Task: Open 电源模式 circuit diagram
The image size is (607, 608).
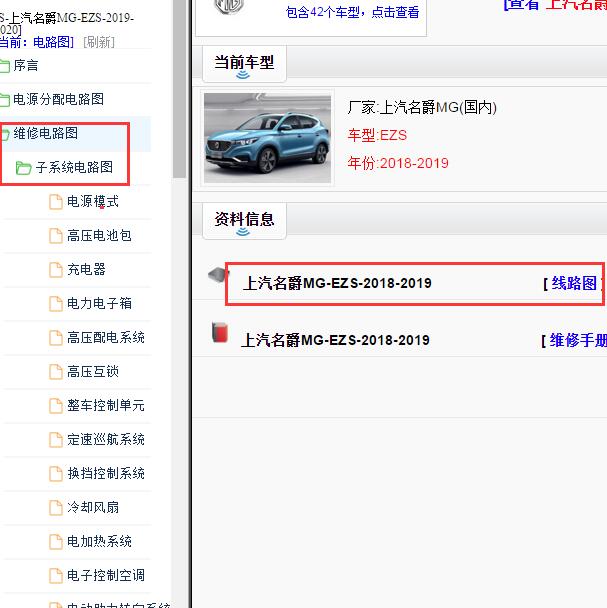Action: tap(93, 202)
